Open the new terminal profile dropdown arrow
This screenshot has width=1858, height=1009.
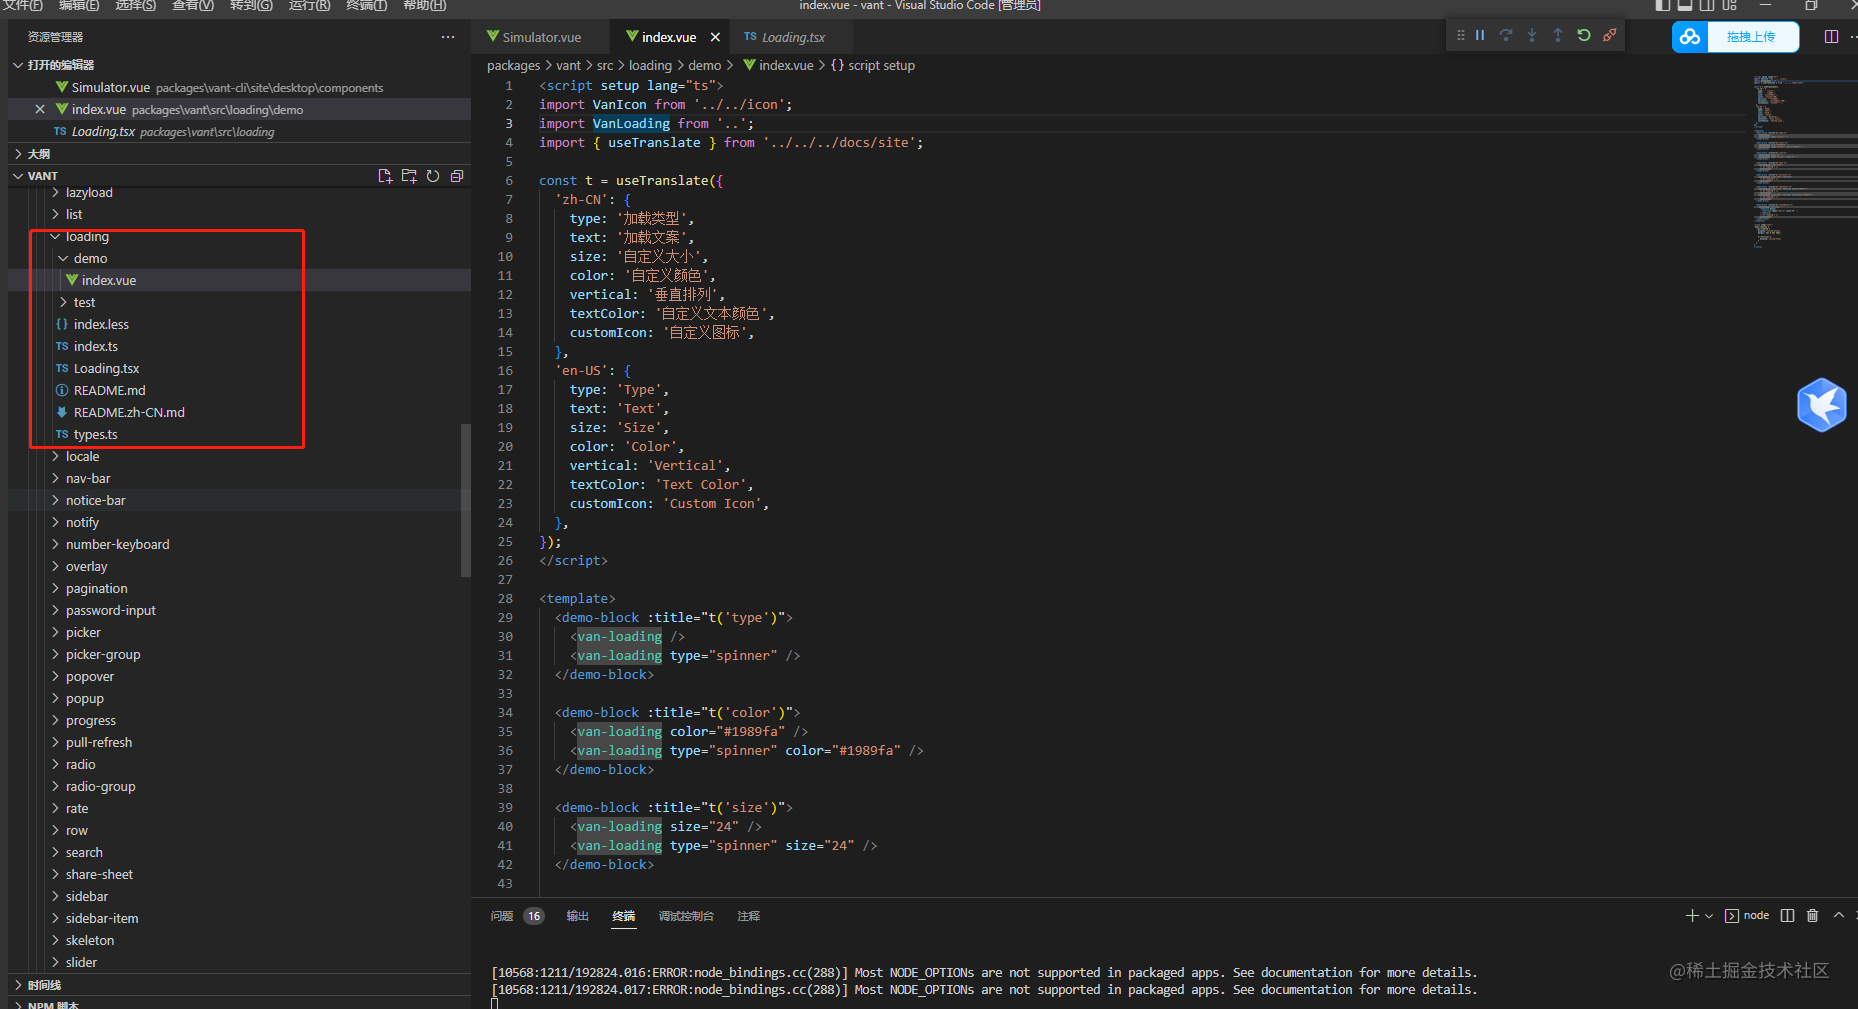[1709, 916]
